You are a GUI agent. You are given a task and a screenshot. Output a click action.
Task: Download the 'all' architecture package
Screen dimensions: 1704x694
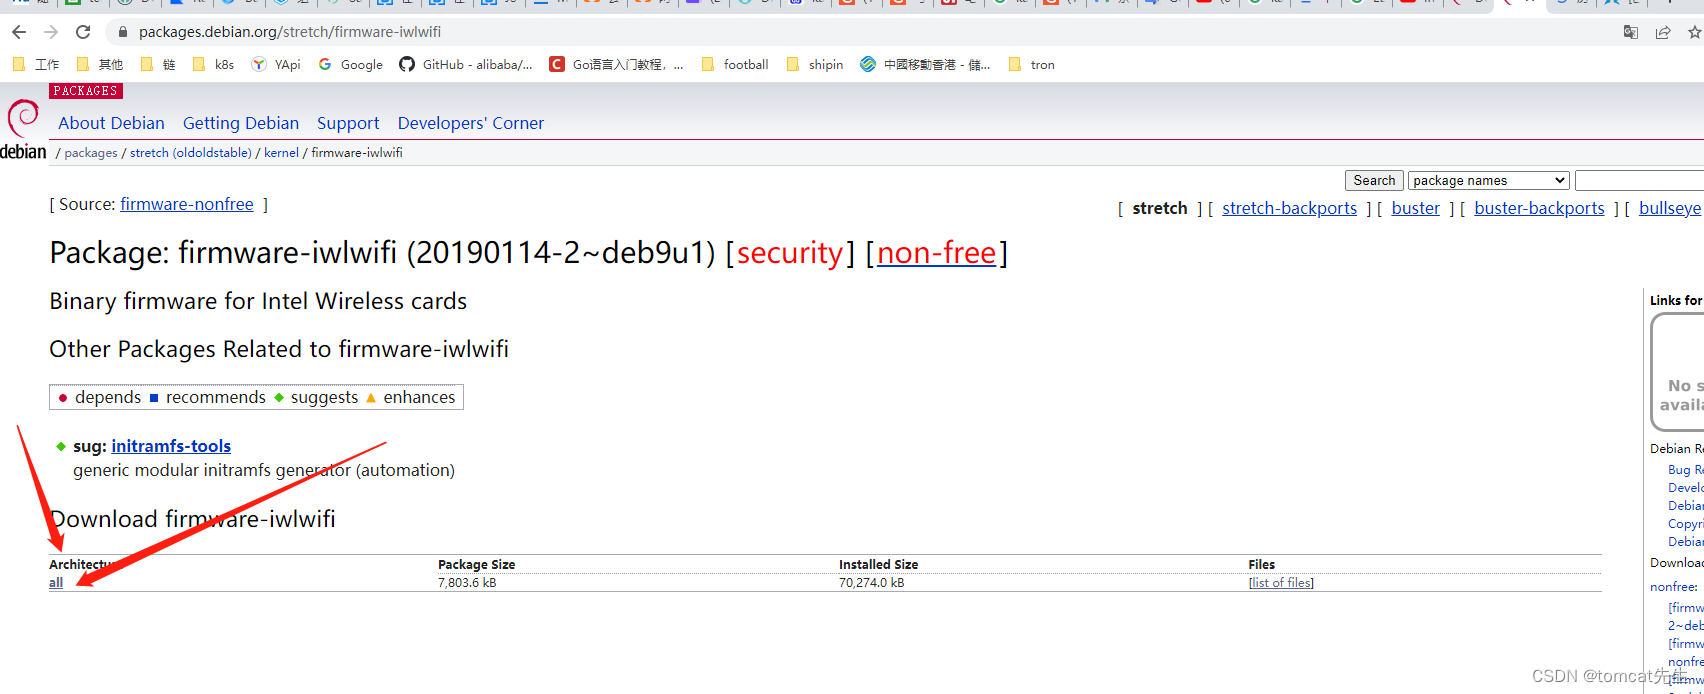click(56, 583)
